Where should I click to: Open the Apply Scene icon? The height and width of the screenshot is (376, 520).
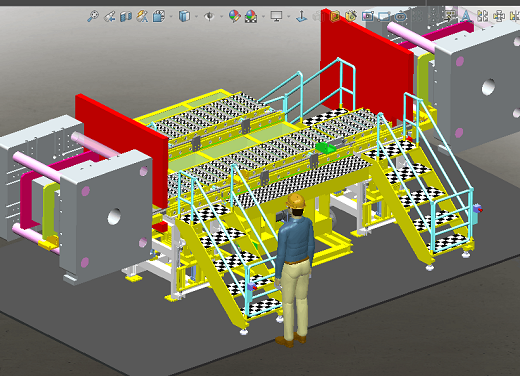[251, 16]
